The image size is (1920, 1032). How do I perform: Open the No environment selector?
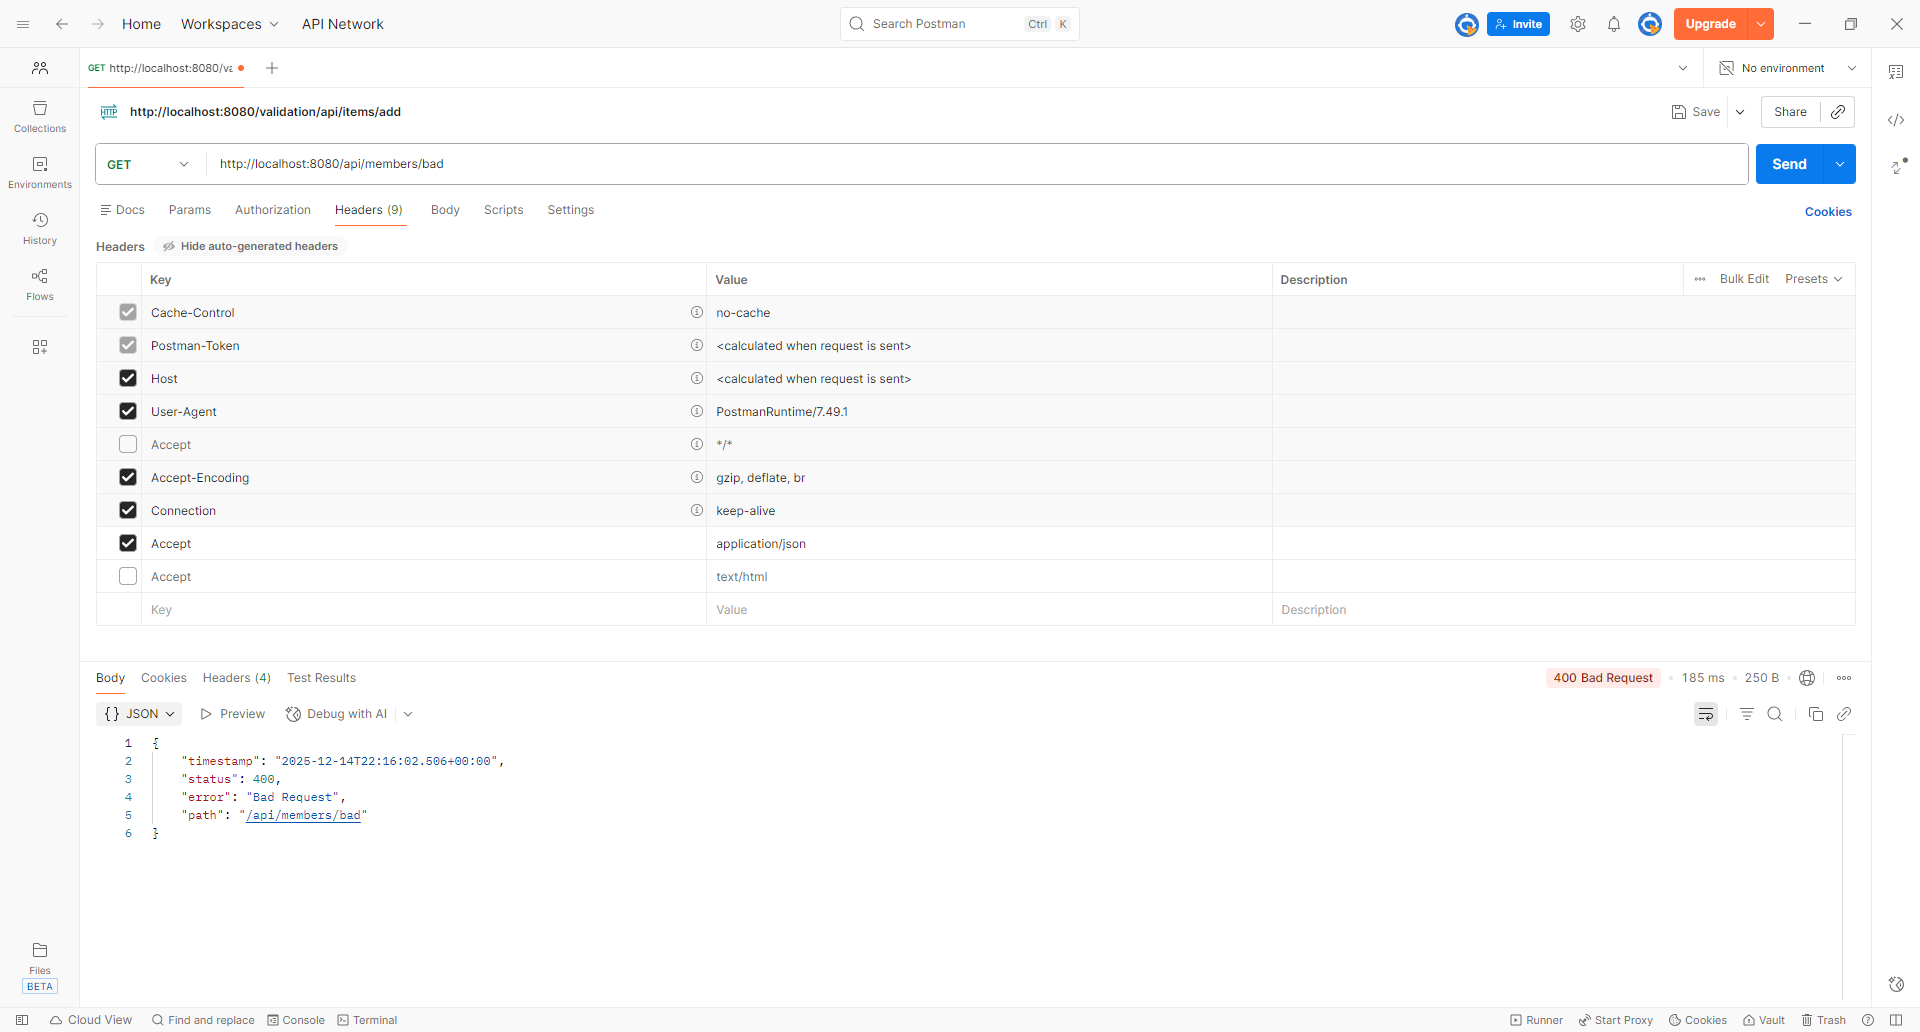coord(1788,68)
